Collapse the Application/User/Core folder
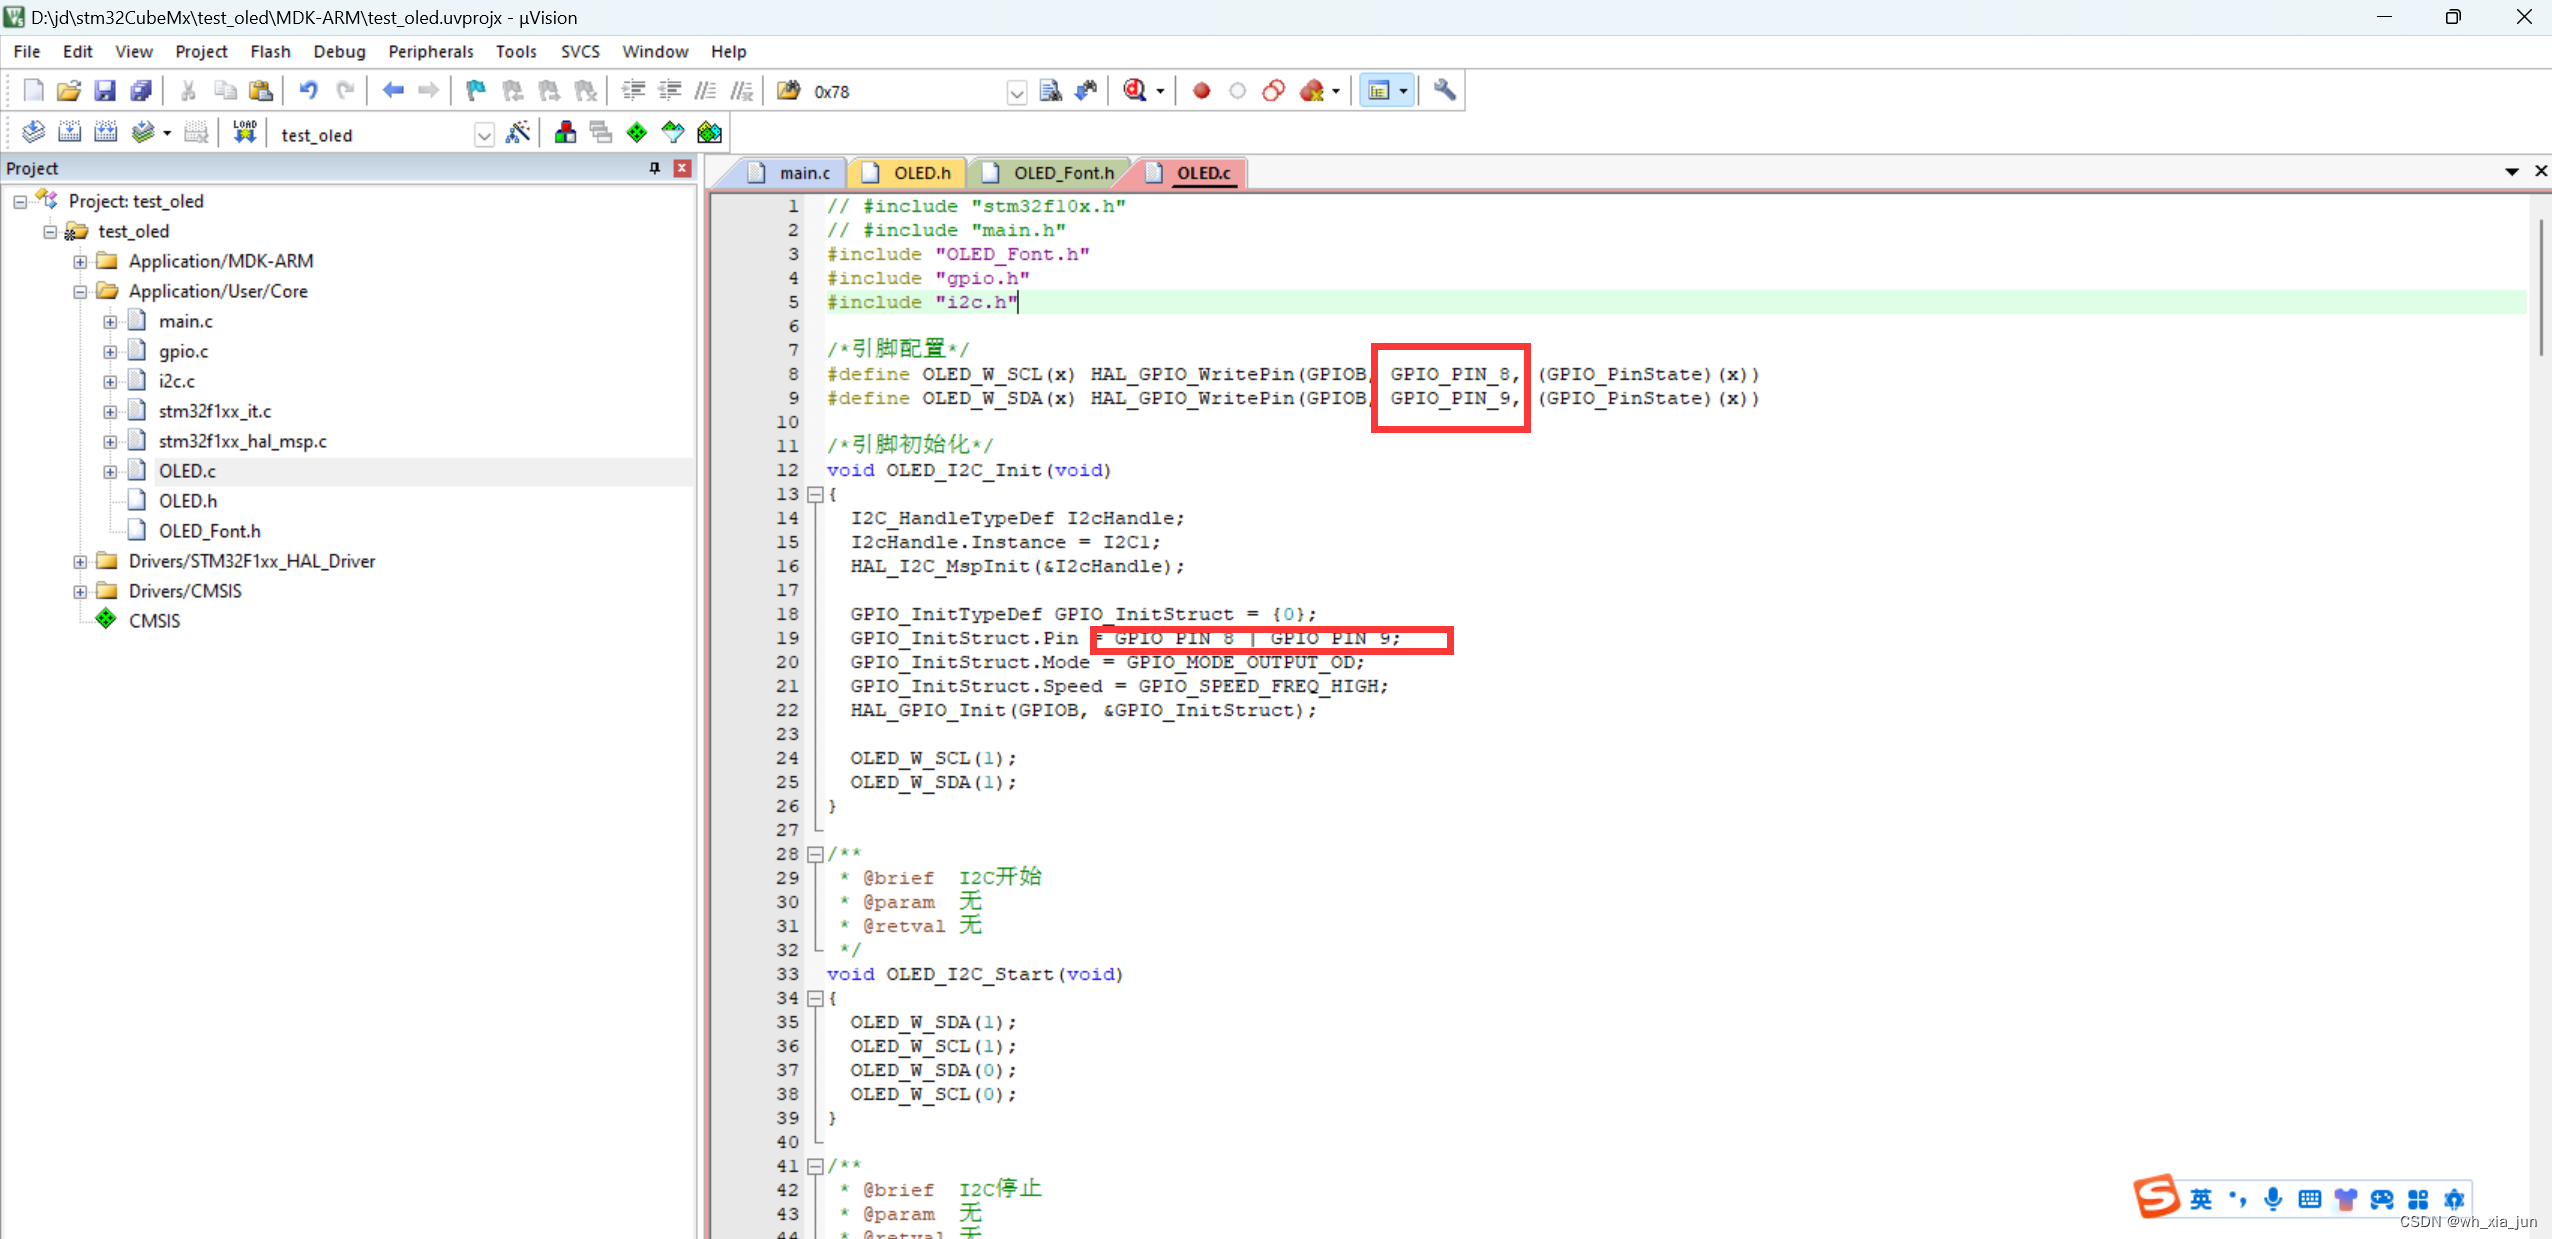Viewport: 2552px width, 1239px height. tap(80, 291)
